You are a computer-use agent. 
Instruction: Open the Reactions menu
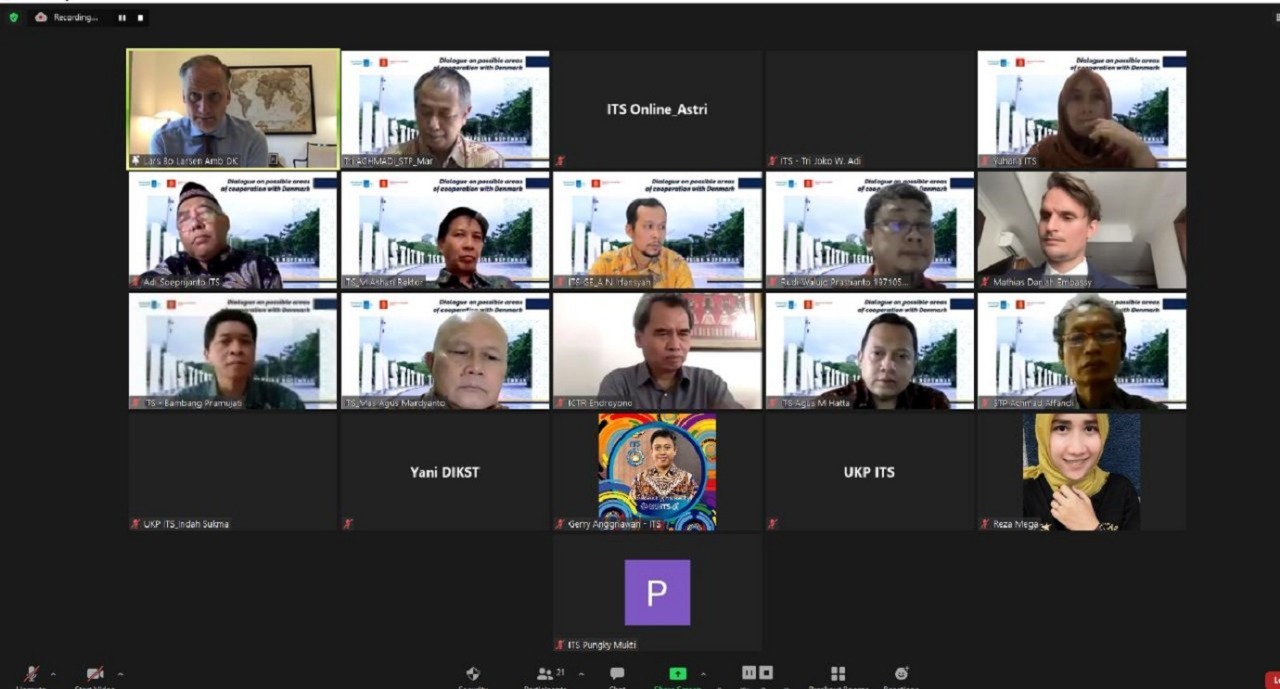click(x=901, y=675)
